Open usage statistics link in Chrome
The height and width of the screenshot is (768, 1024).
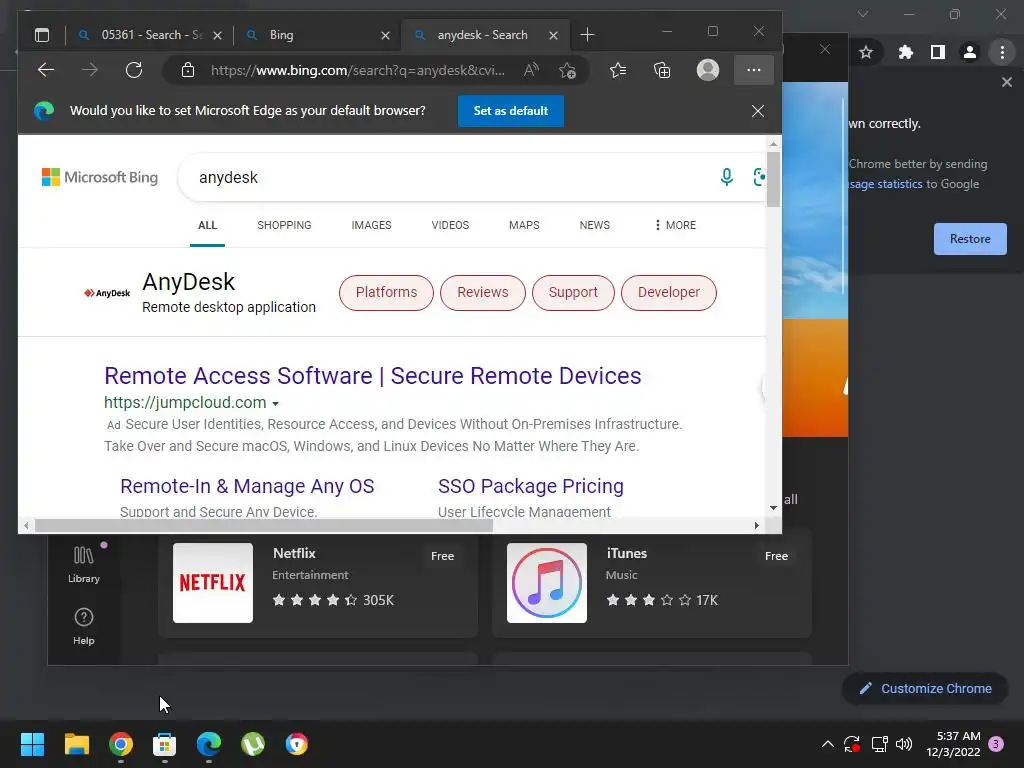886,184
